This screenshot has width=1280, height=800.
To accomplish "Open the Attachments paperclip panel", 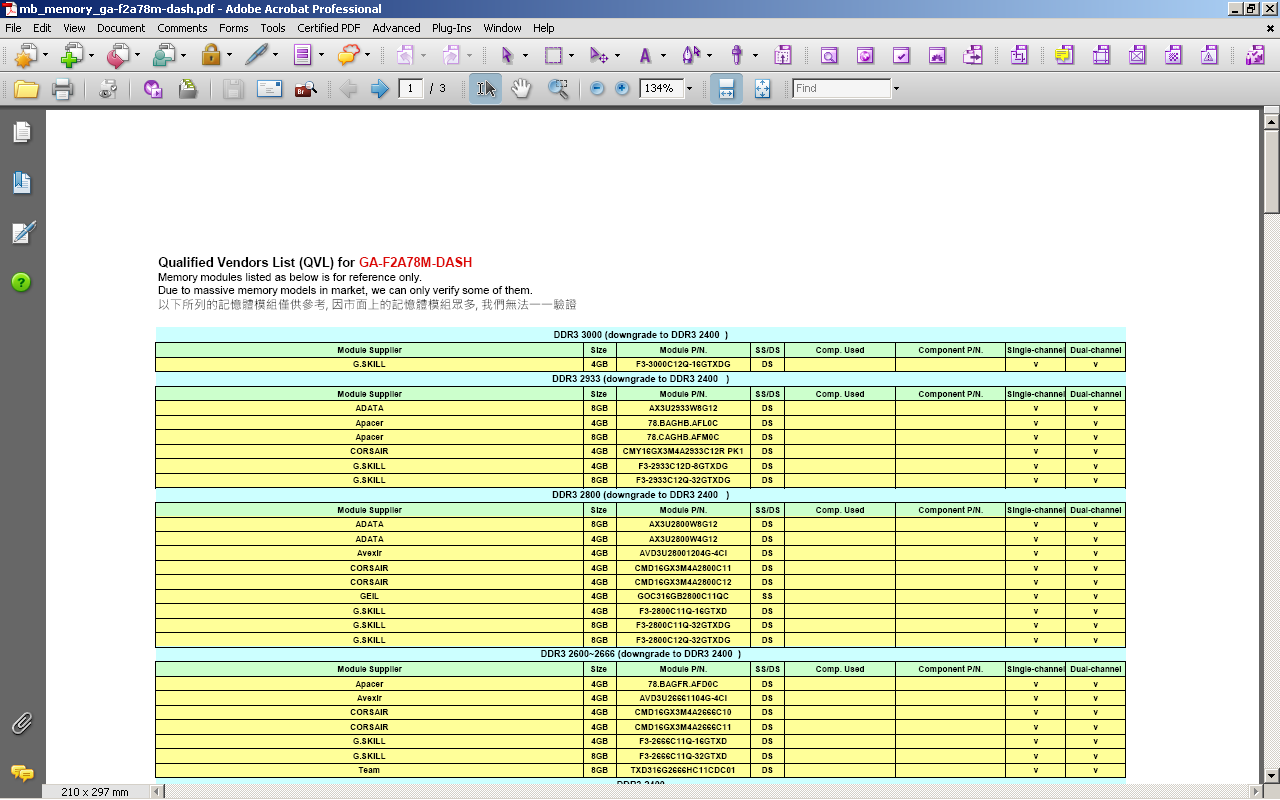I will (22, 723).
